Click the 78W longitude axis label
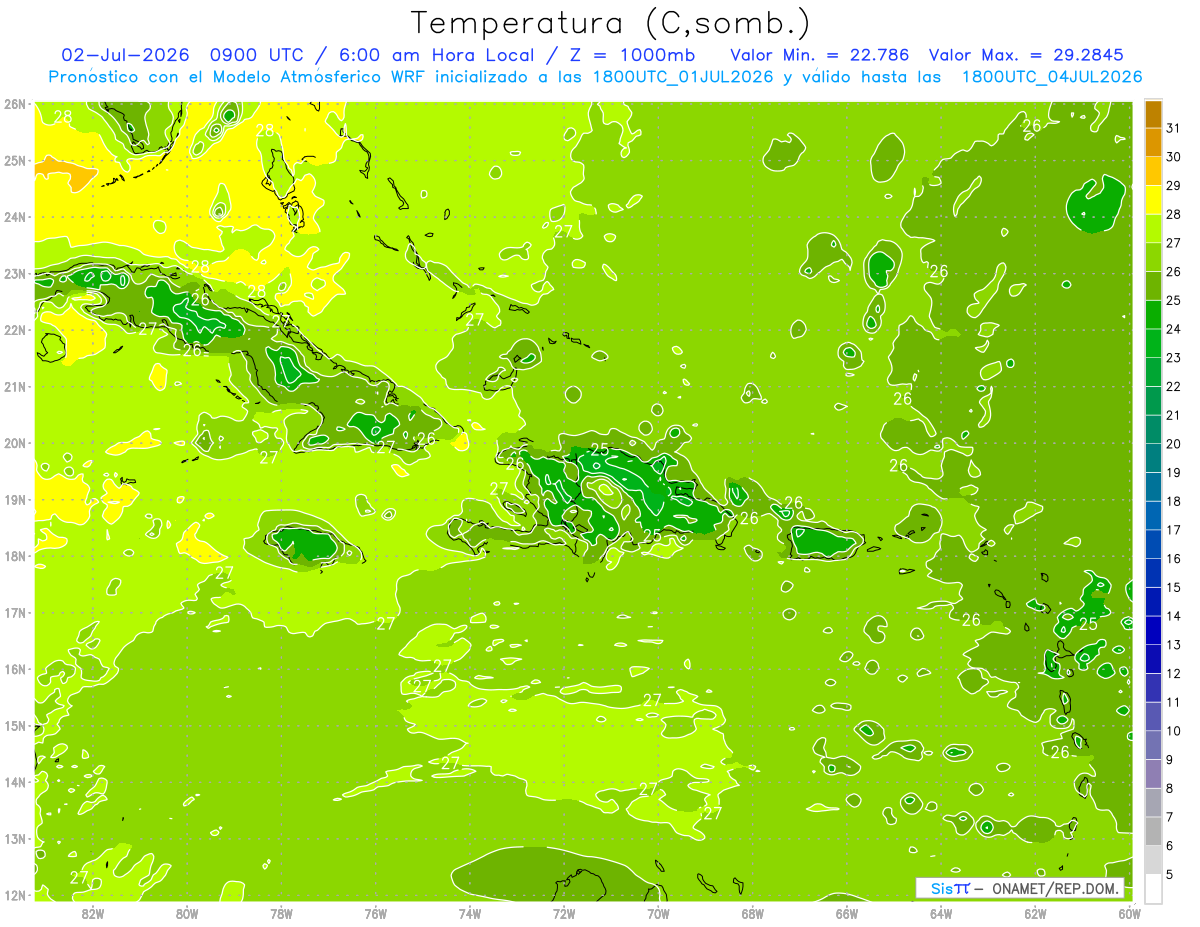This screenshot has width=1200, height=927. coord(281,912)
